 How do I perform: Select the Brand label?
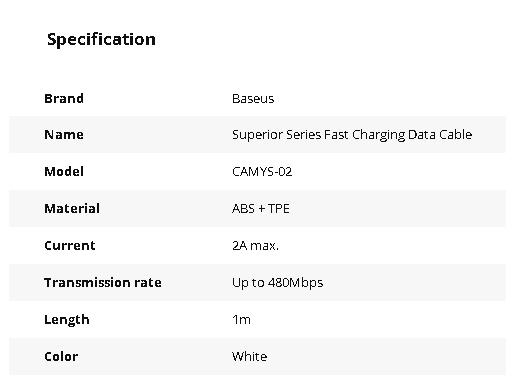coord(64,99)
